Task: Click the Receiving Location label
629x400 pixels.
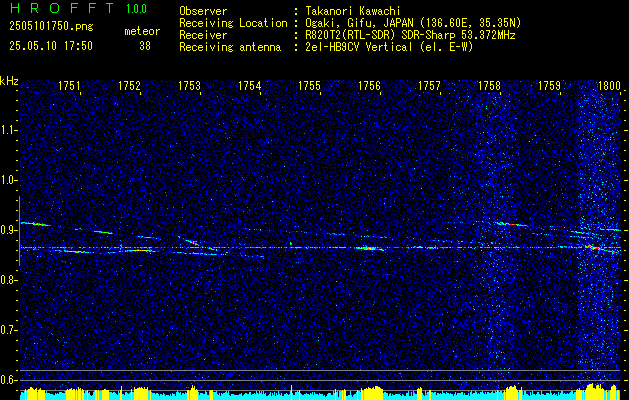Action: coord(233,23)
